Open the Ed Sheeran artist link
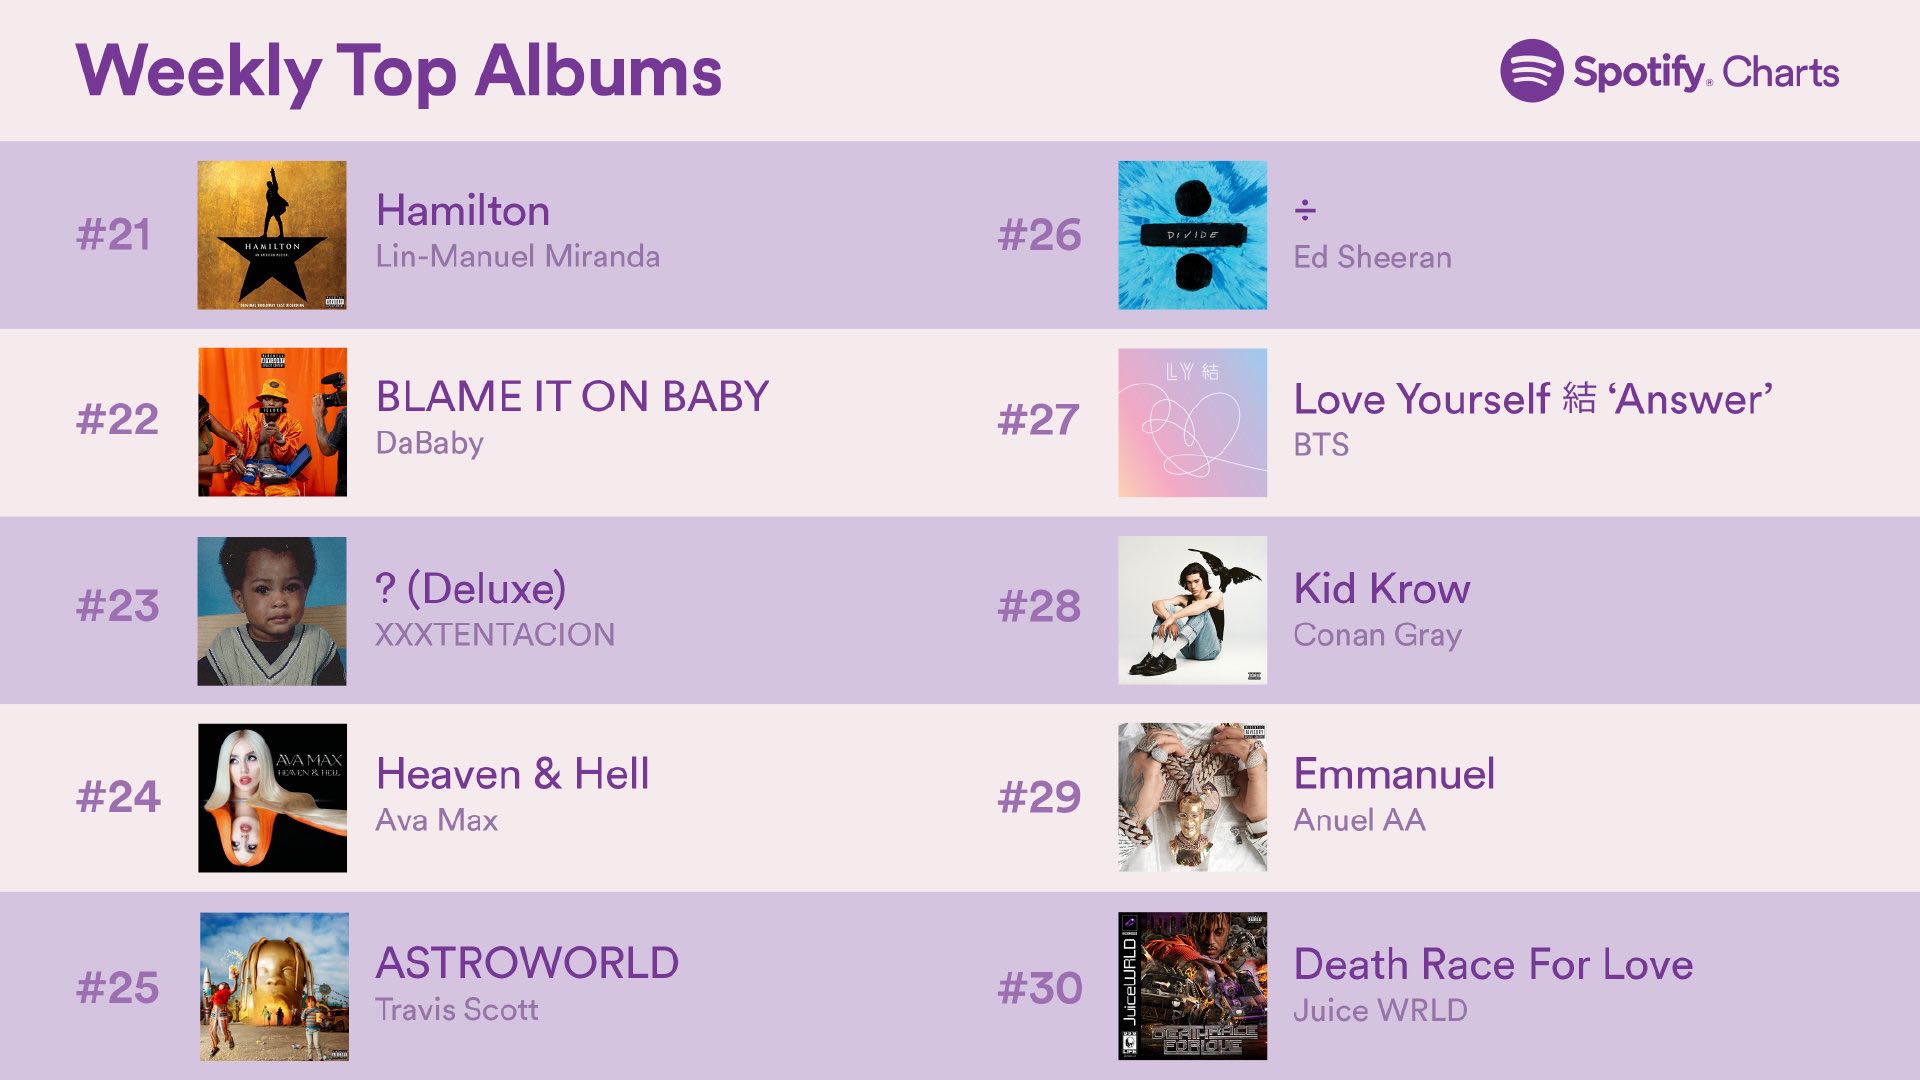 click(1372, 257)
